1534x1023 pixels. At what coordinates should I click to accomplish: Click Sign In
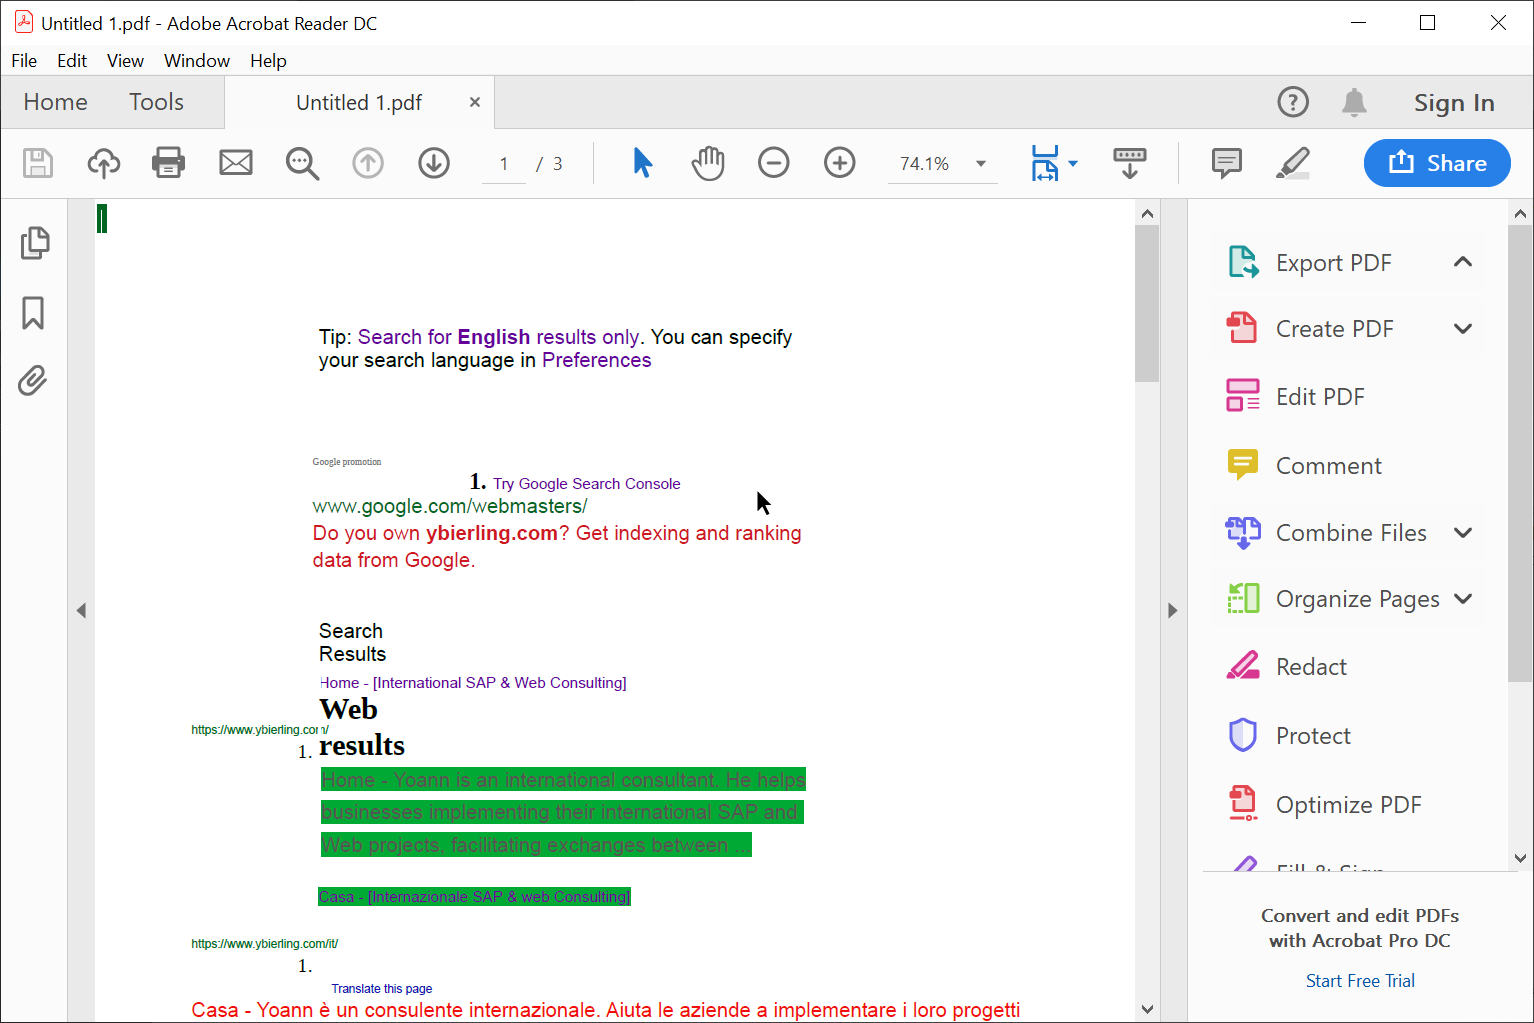pos(1454,103)
